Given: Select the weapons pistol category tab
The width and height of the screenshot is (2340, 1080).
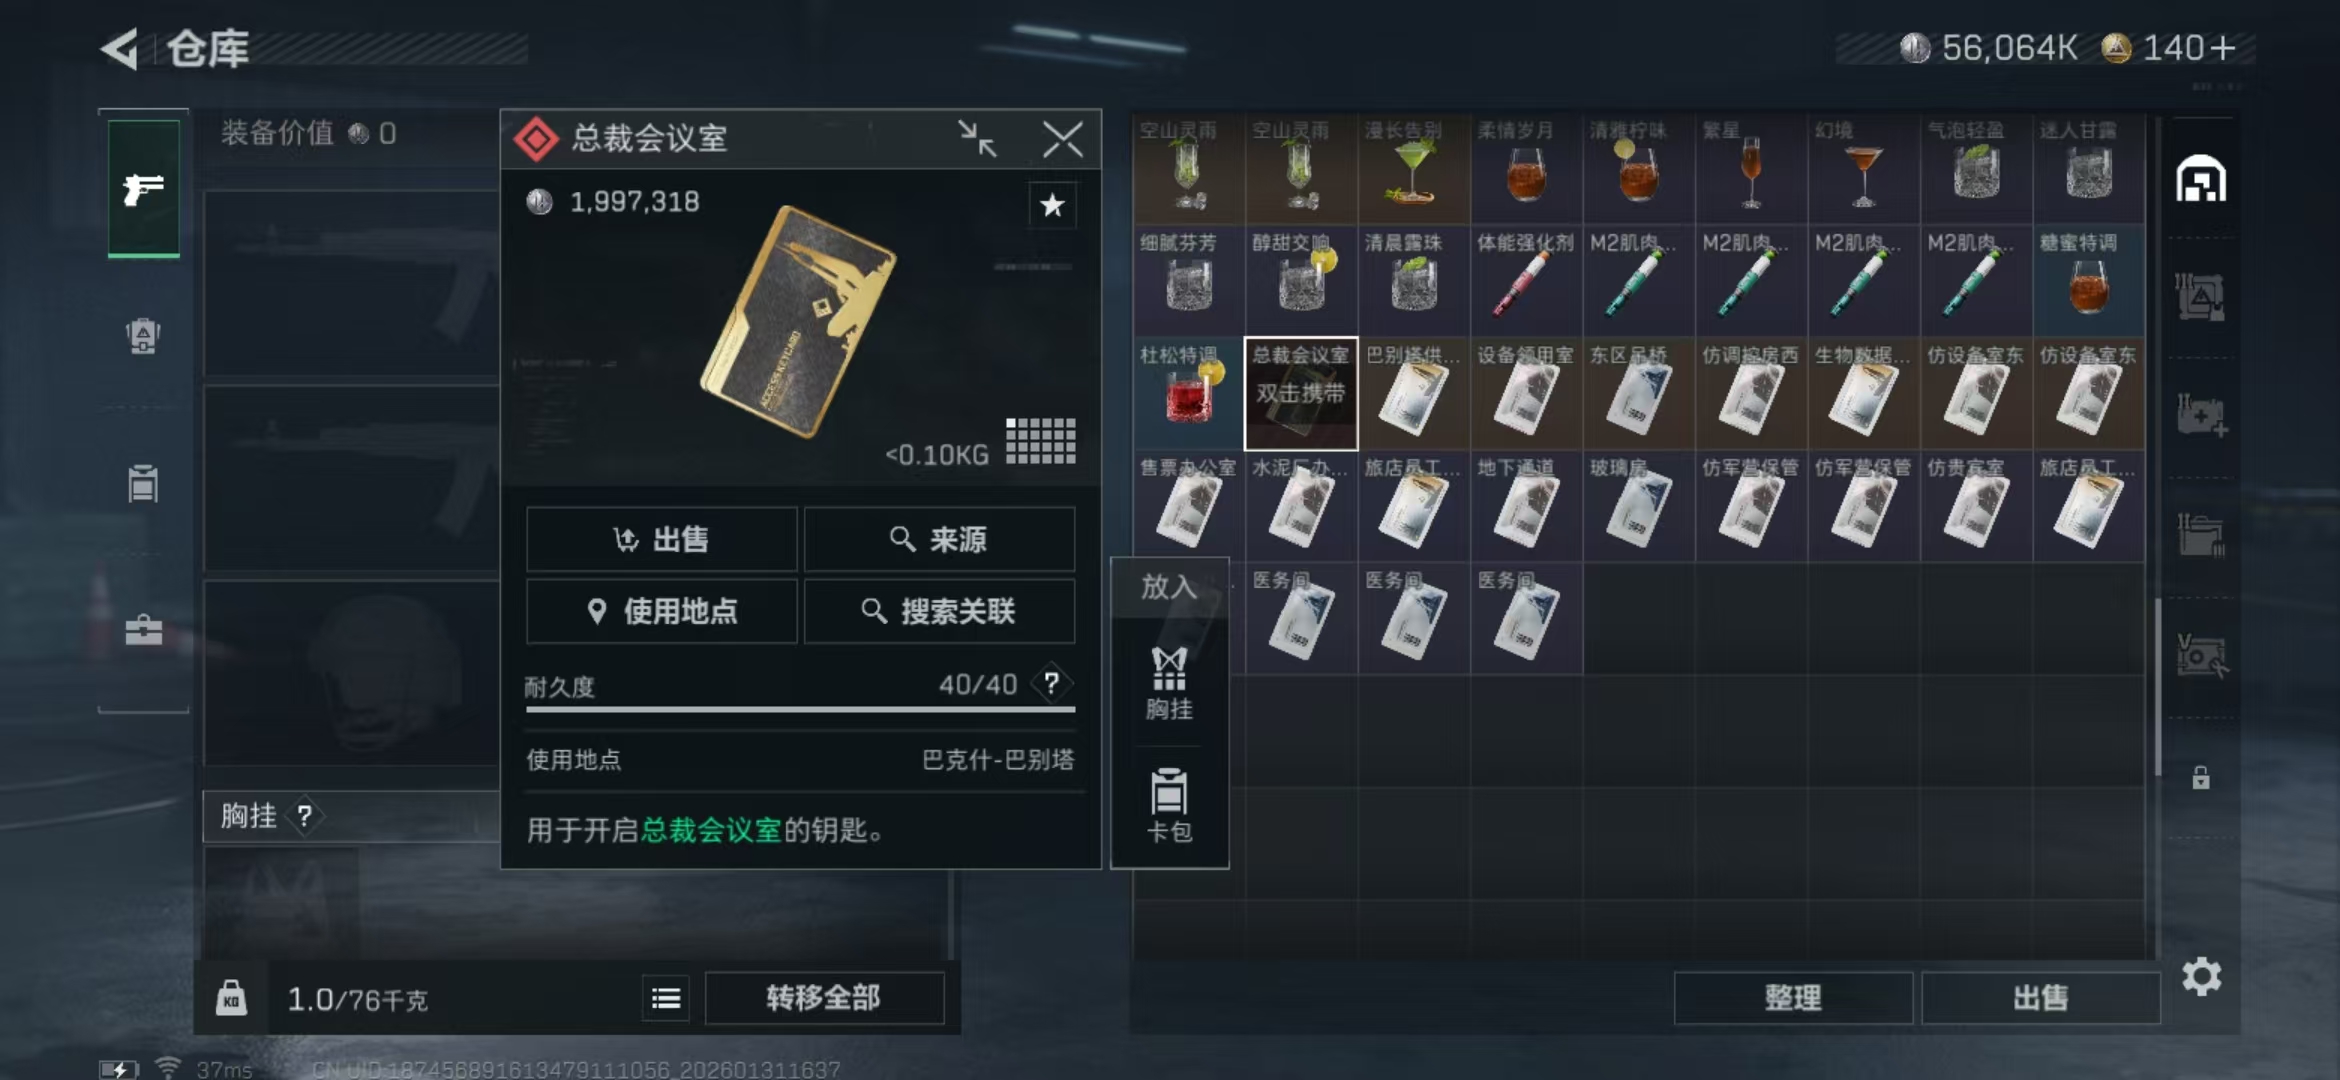Looking at the screenshot, I should click(x=144, y=189).
